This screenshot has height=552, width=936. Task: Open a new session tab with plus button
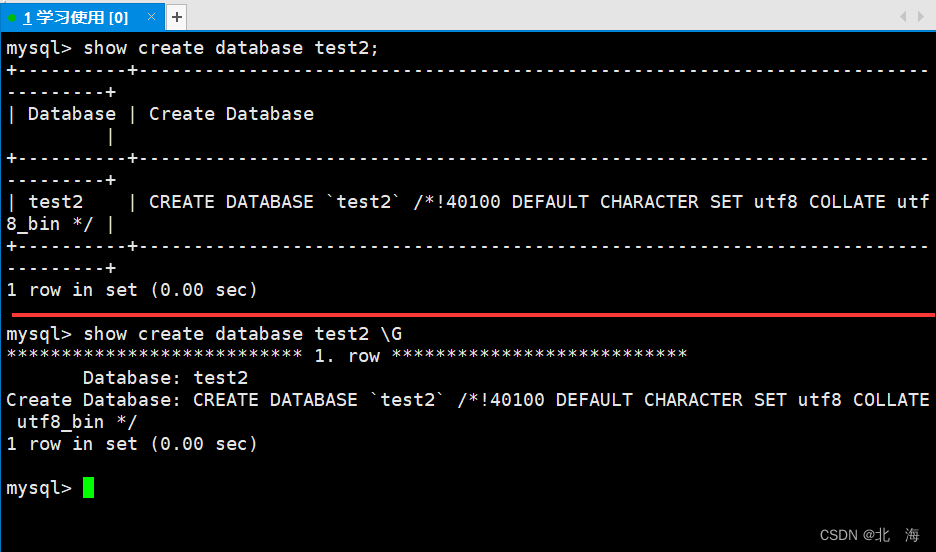[x=176, y=17]
